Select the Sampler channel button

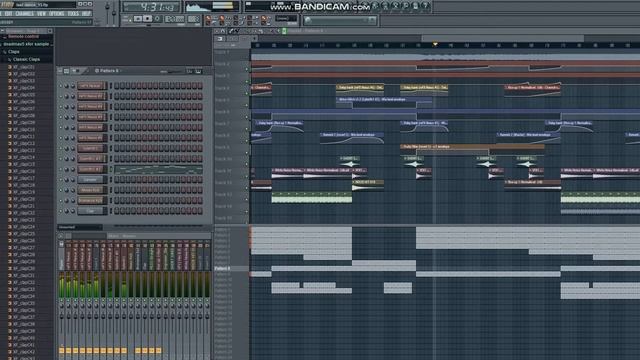(x=91, y=180)
